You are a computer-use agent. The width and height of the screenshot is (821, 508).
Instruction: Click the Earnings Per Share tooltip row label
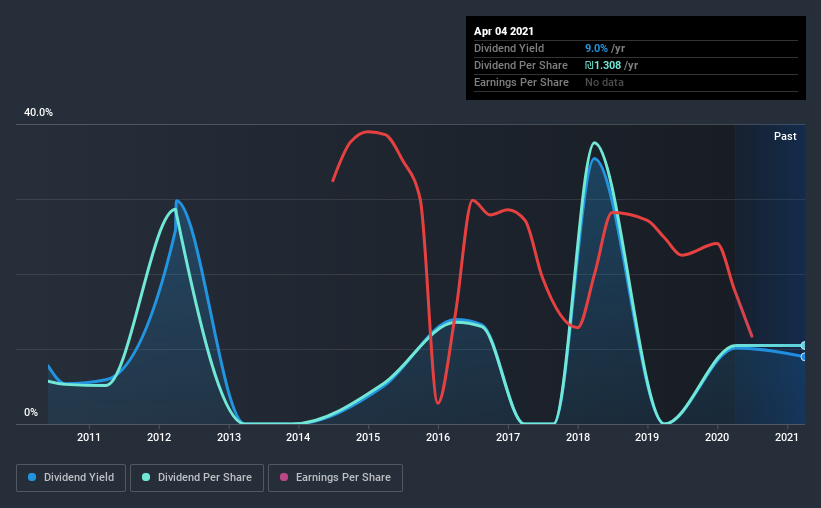521,82
